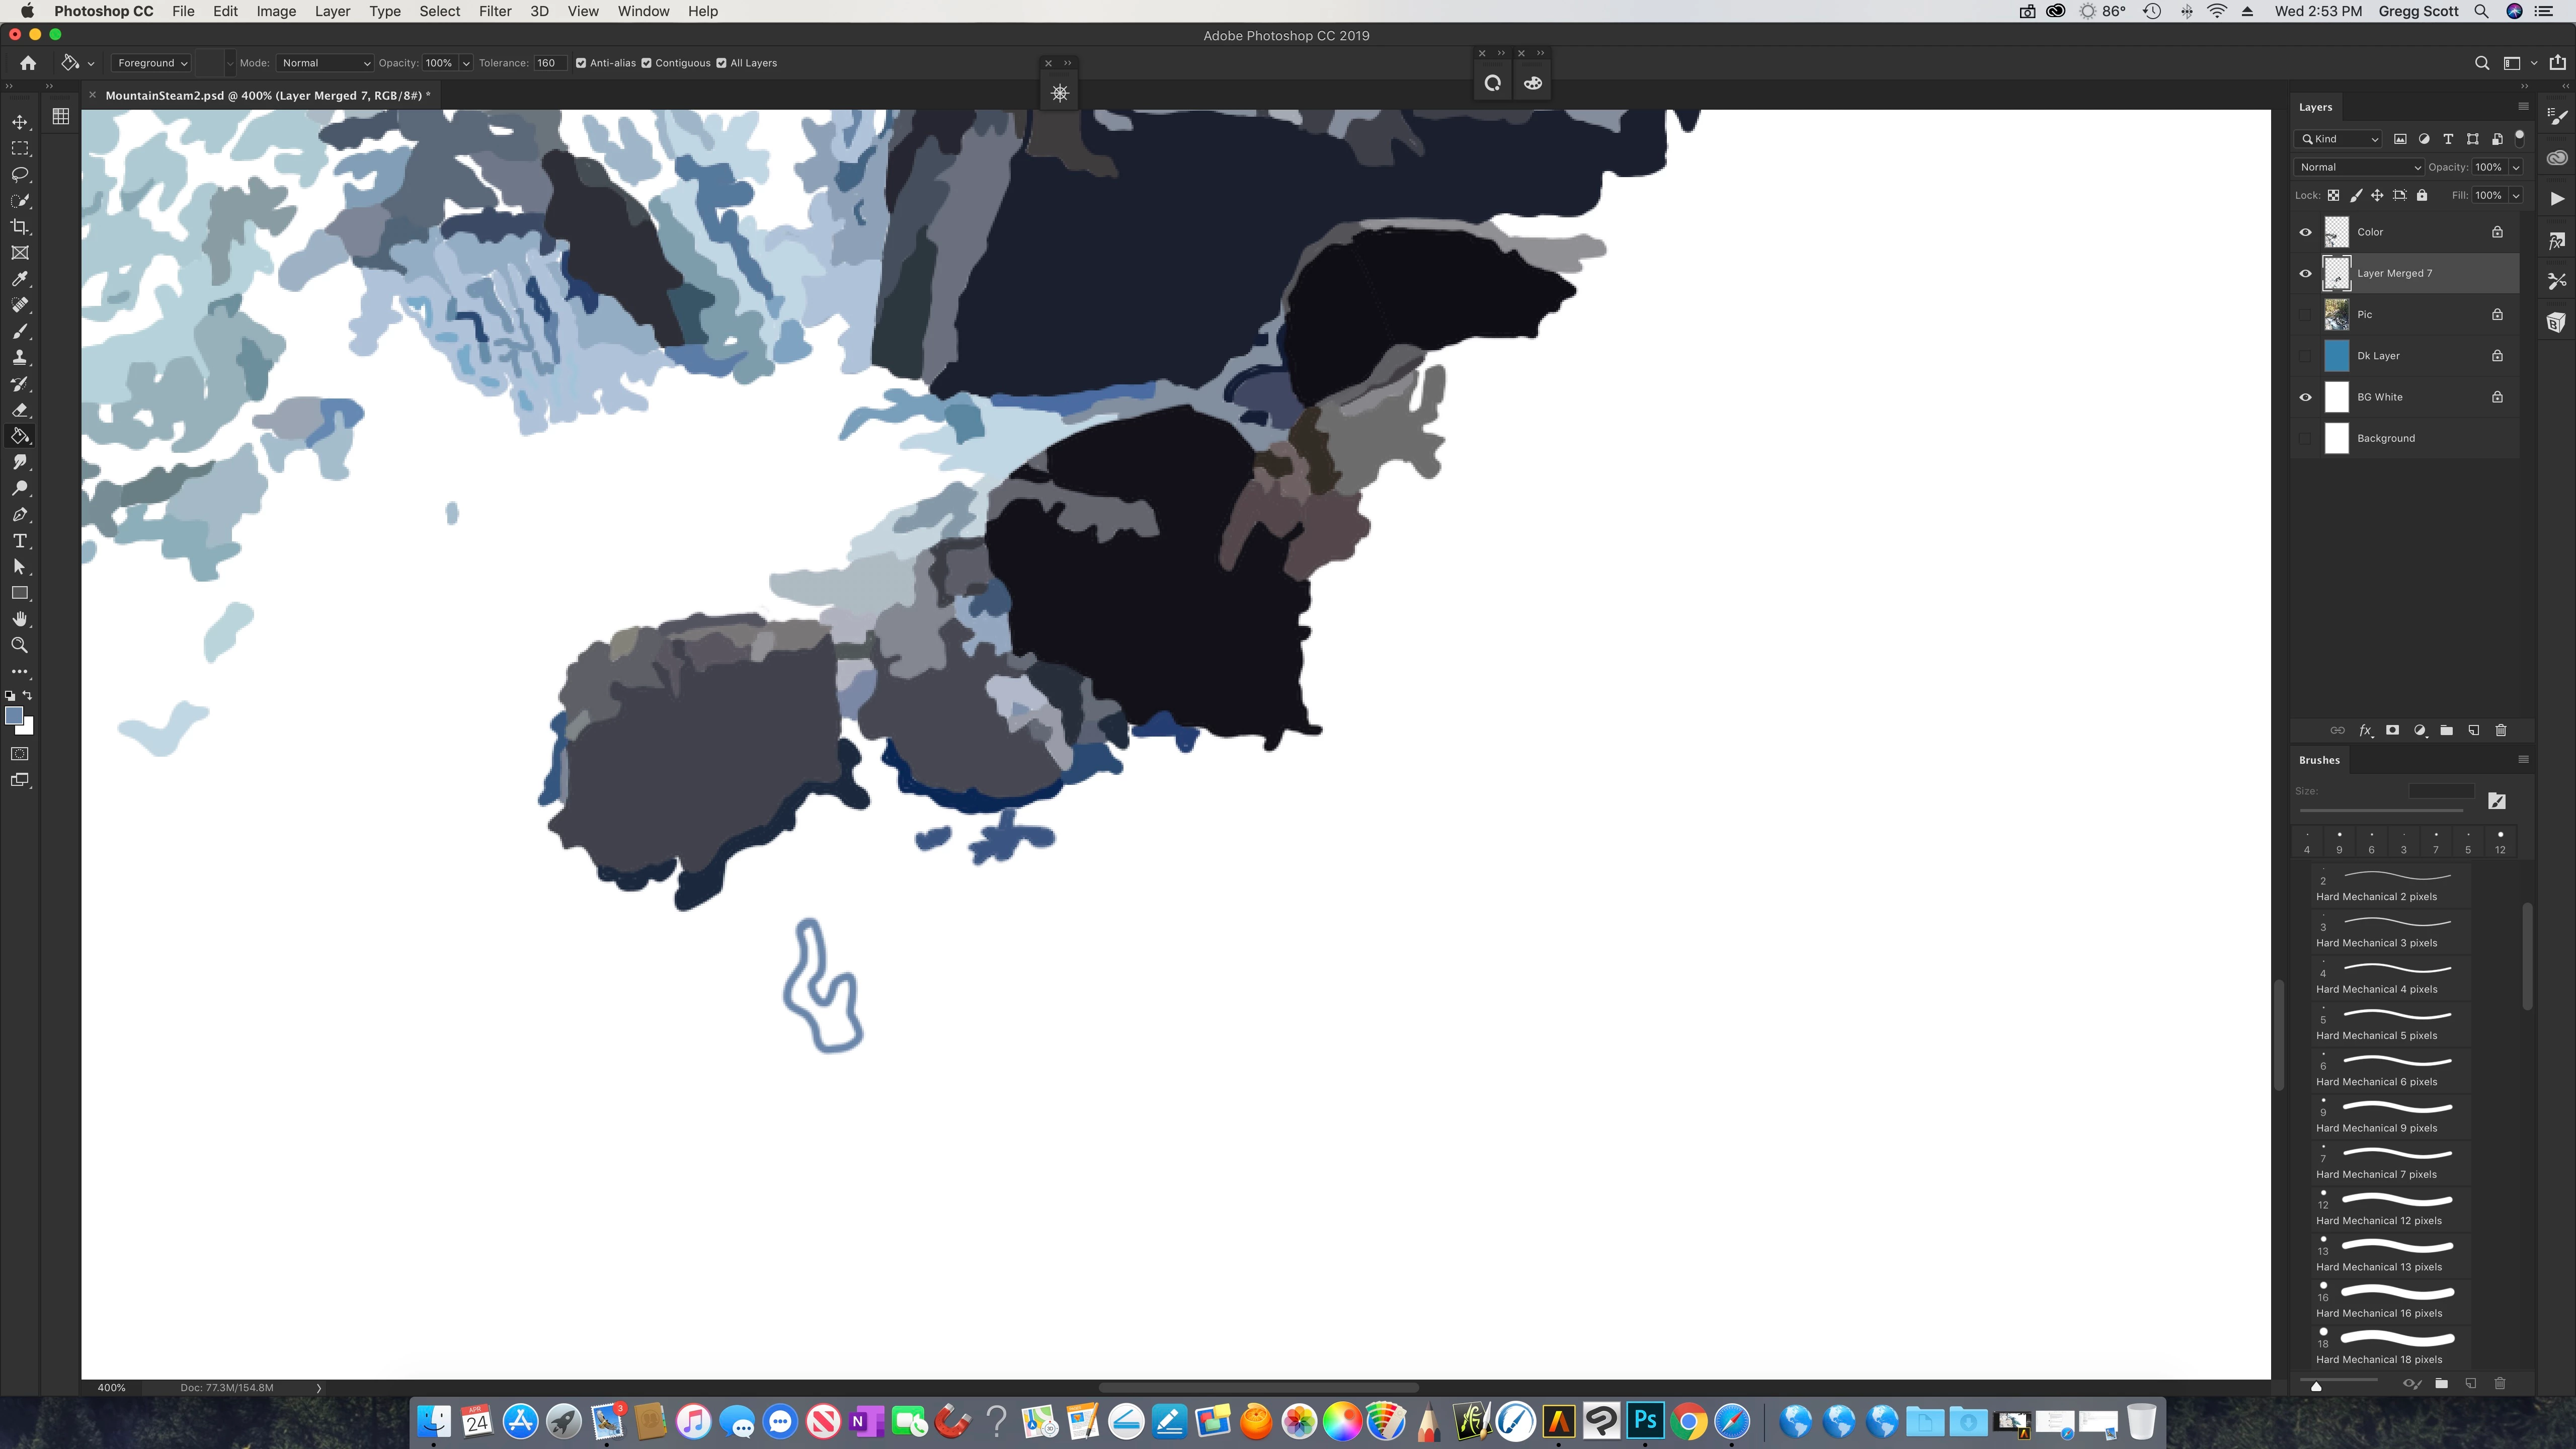Select the Lasso tool
The image size is (2576, 1449).
pos(20,174)
